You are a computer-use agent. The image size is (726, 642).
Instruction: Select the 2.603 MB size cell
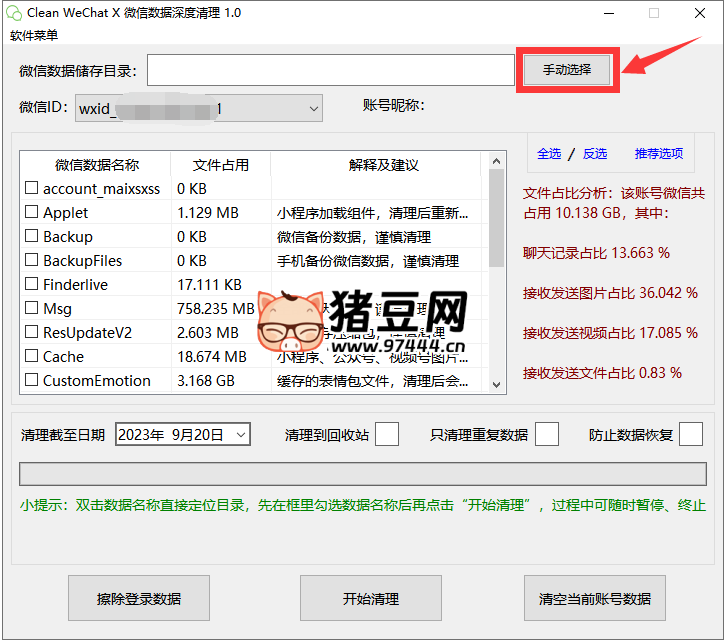click(x=208, y=332)
